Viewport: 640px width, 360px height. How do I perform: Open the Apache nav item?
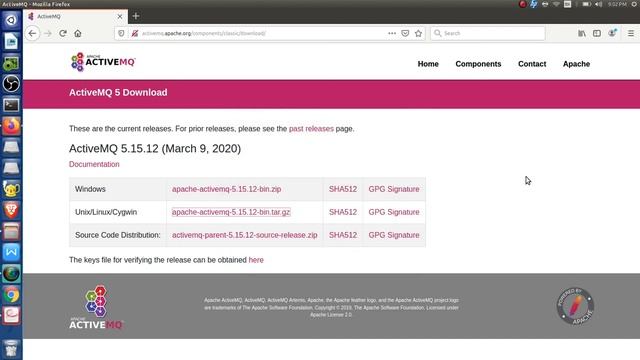pyautogui.click(x=576, y=64)
